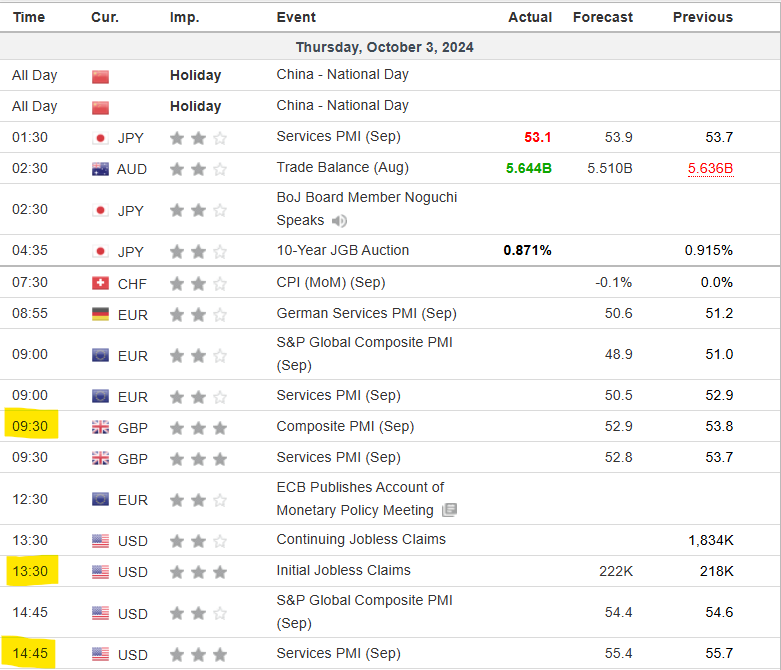Open the 10-Year JGB Auction event

(342, 250)
